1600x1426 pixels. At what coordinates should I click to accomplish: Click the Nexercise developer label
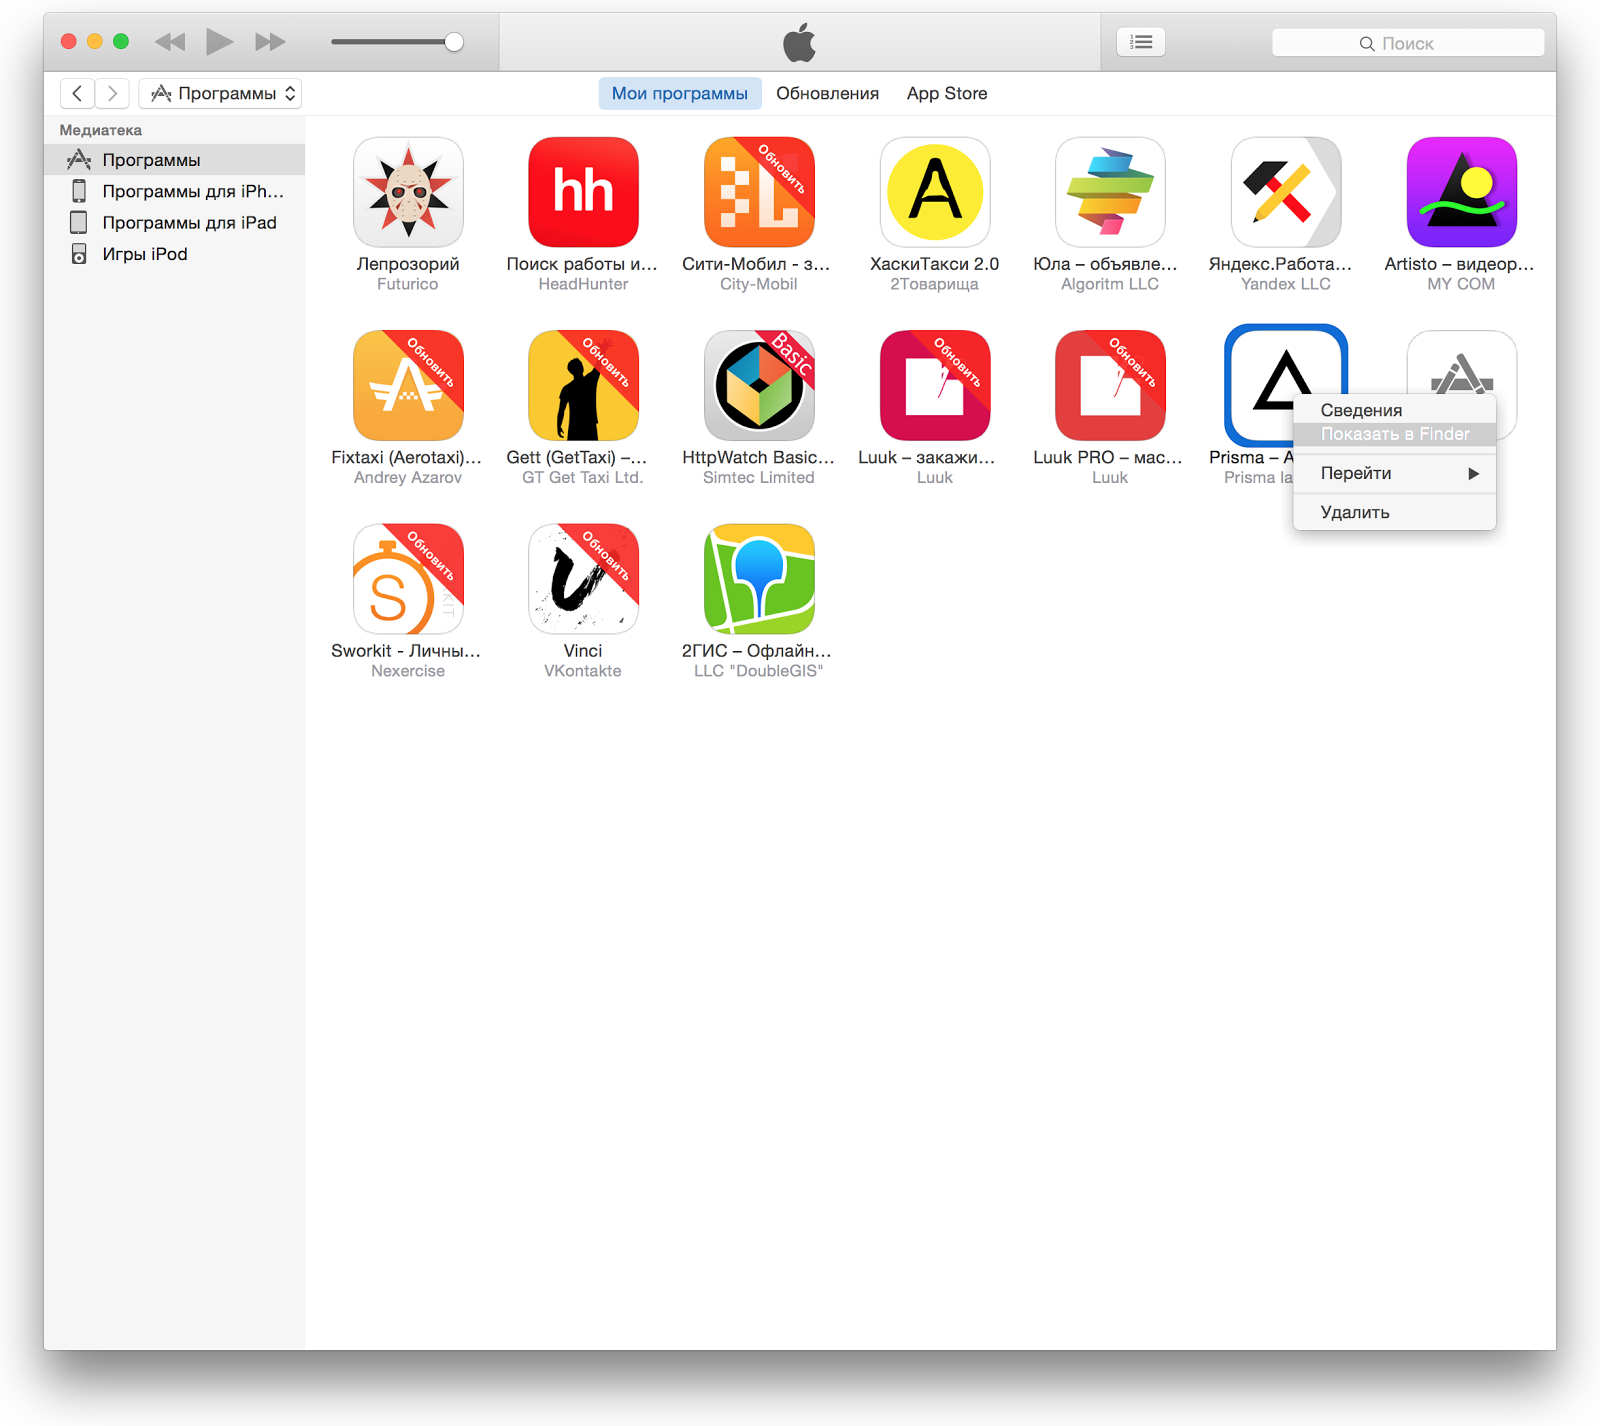(x=408, y=670)
